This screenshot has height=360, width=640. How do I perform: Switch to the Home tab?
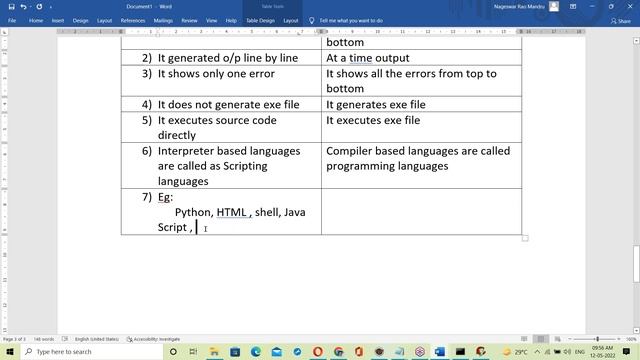[36, 20]
